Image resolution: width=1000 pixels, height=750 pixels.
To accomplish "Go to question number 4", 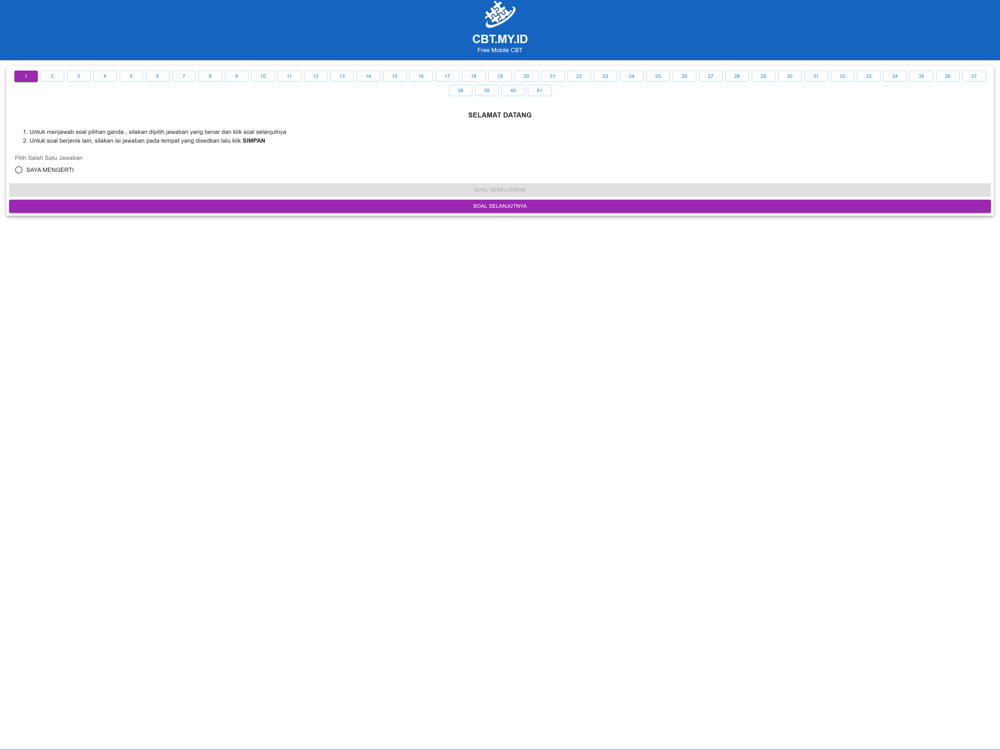I will (x=105, y=76).
